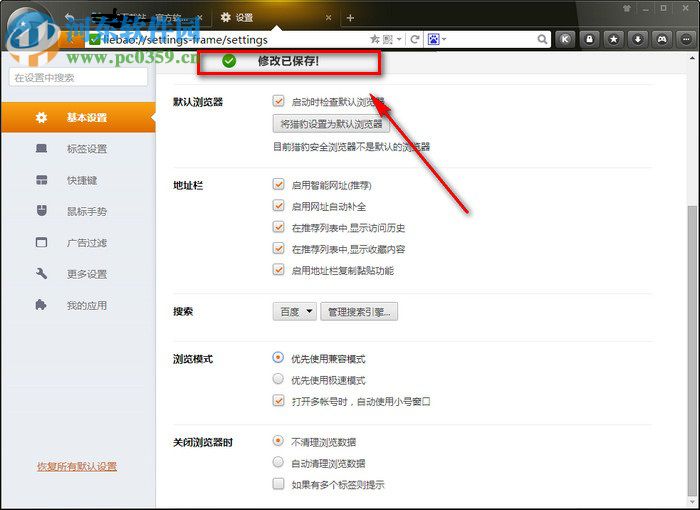Reload the page with refresh icon
Screen dimensions: 700x510
[x=415, y=39]
